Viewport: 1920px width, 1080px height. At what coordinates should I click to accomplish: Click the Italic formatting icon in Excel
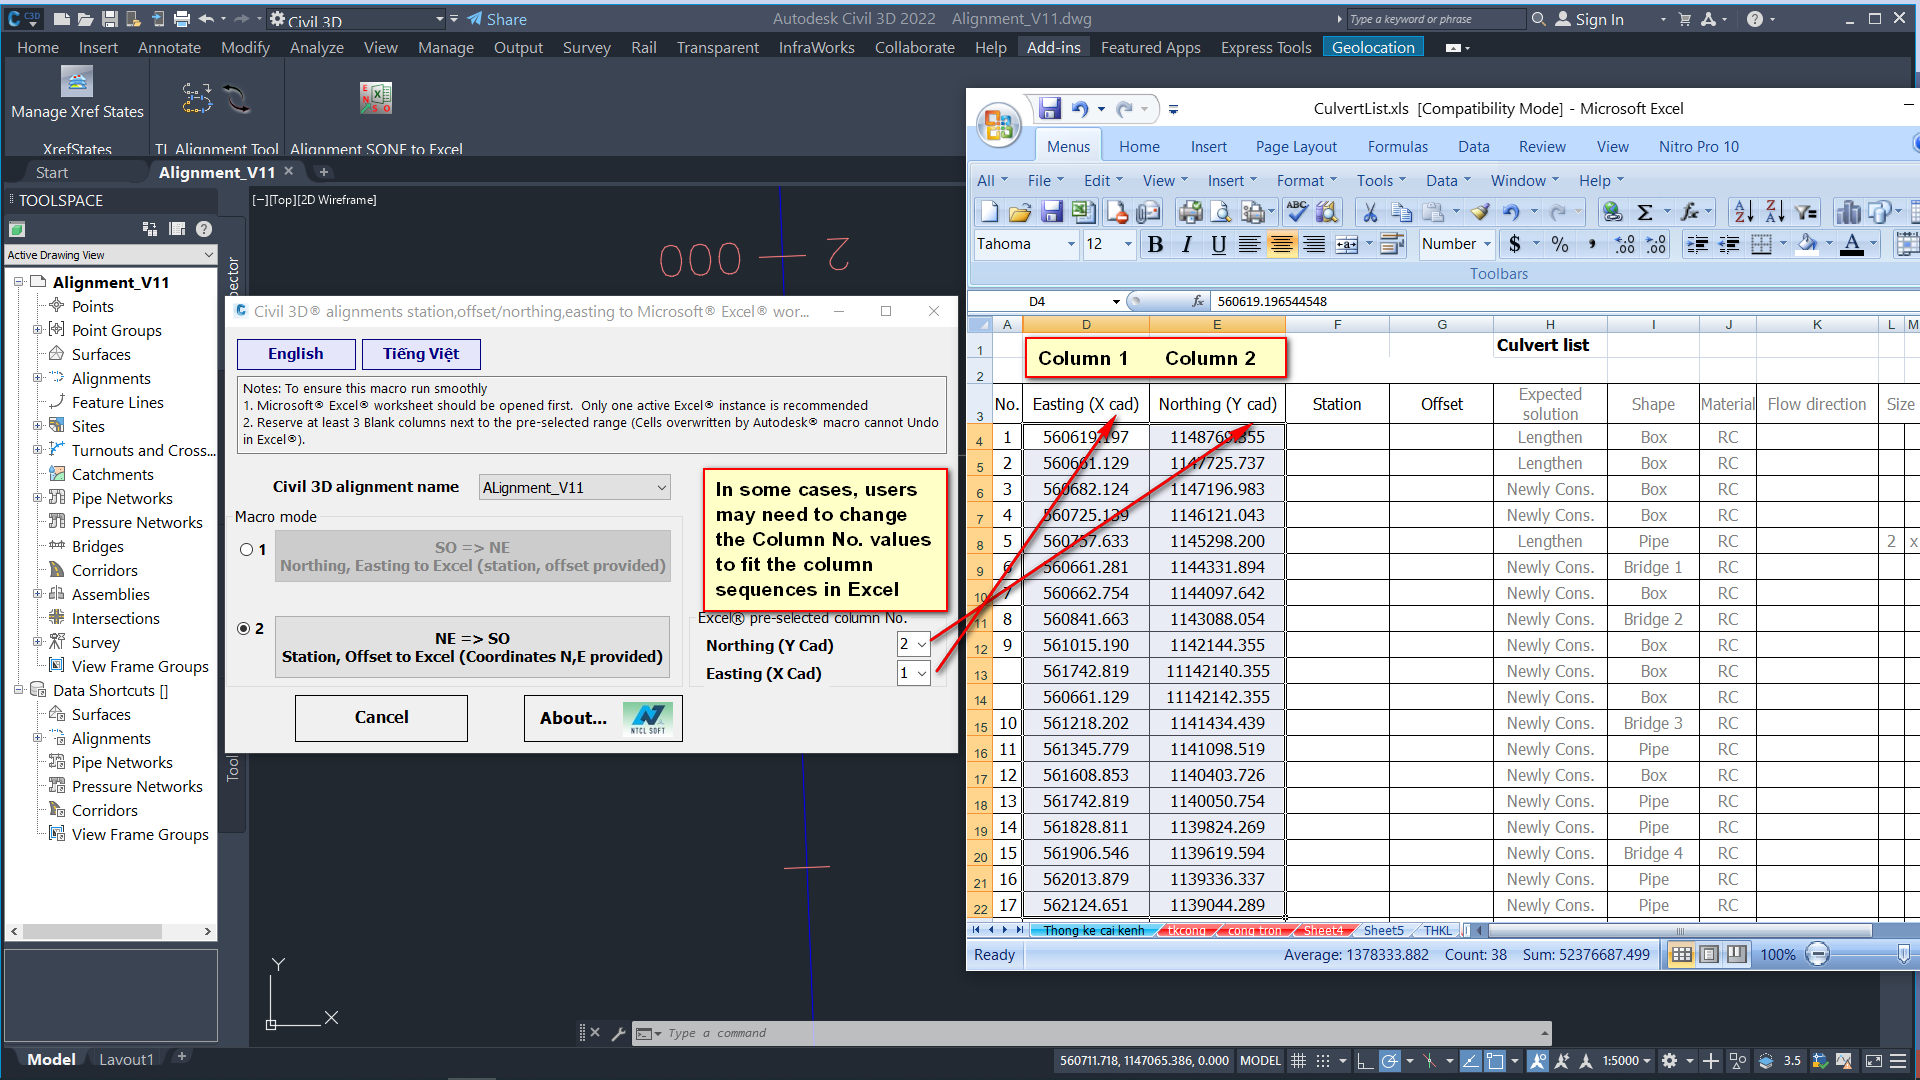(1187, 245)
